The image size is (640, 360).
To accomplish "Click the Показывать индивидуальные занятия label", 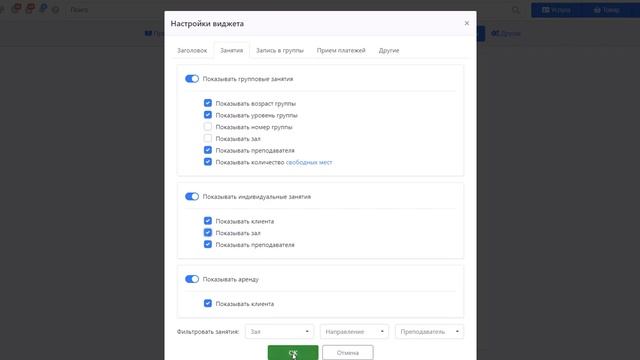I will 257,197.
